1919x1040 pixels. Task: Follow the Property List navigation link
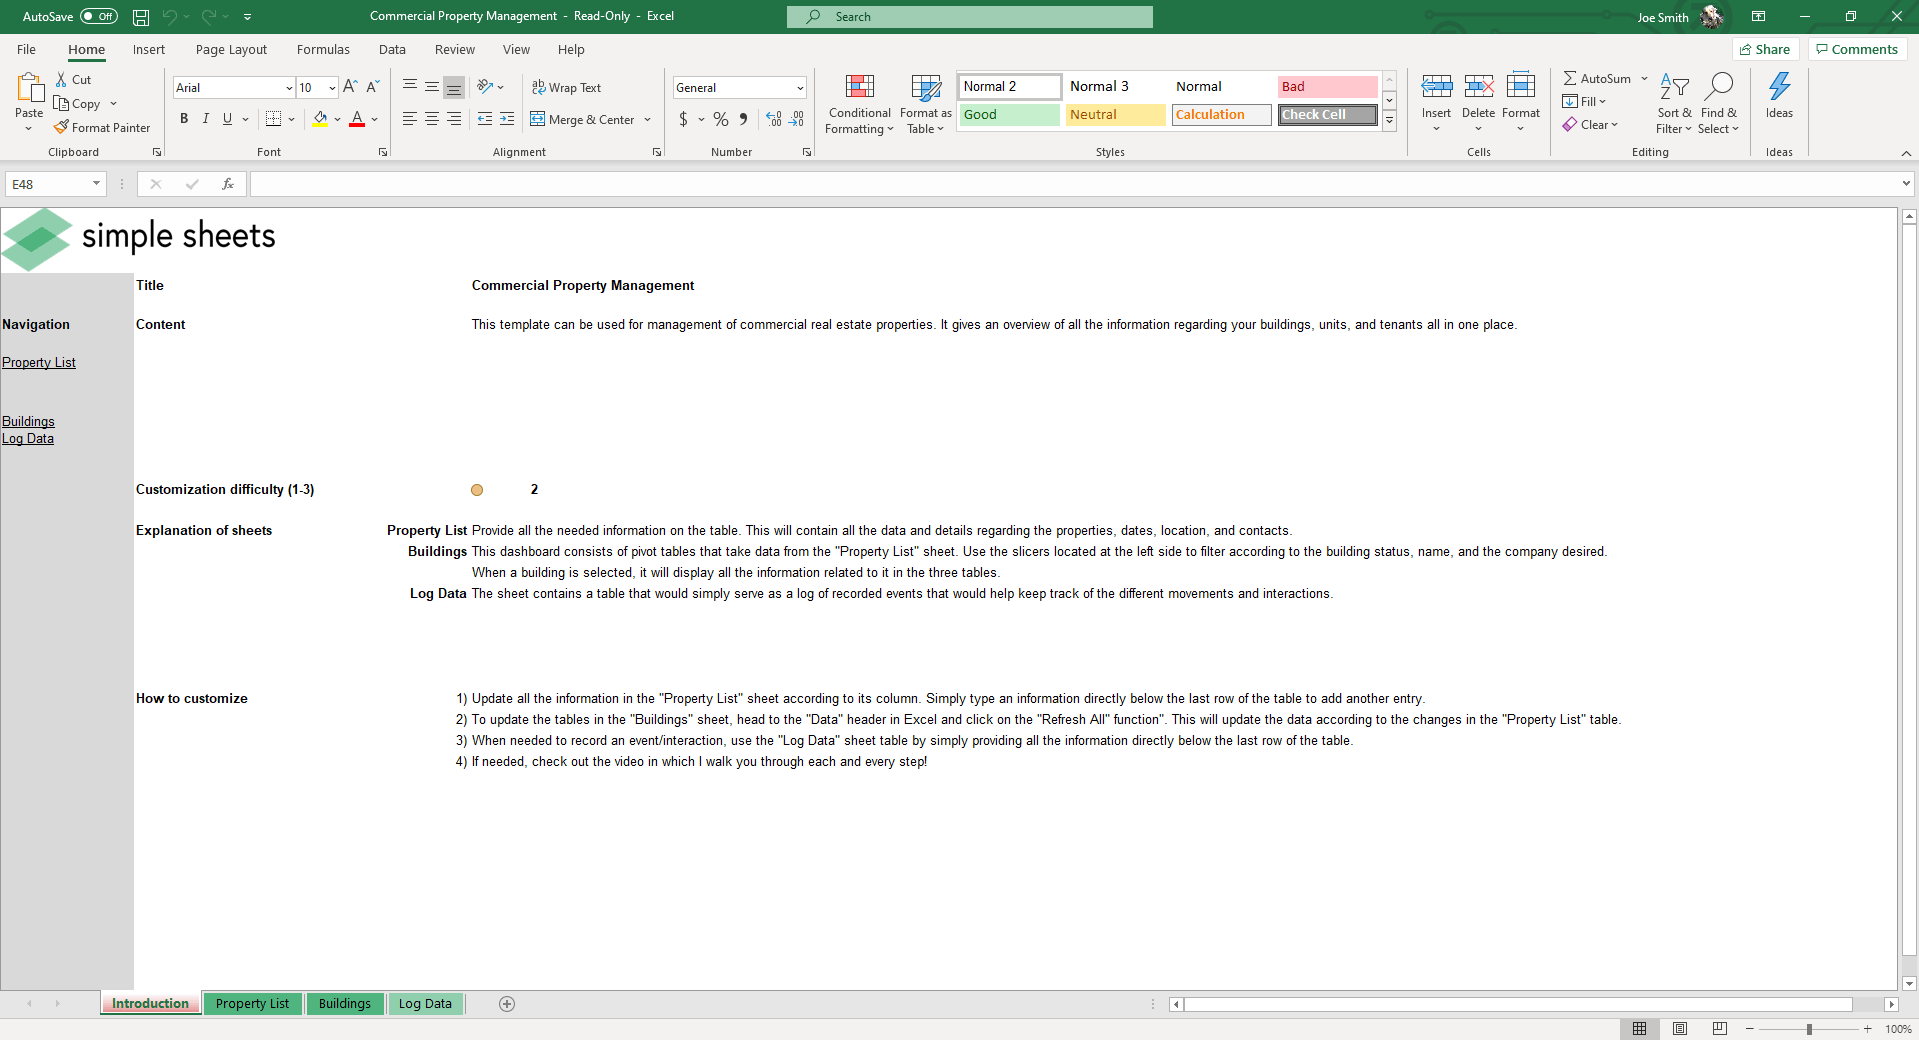[39, 362]
